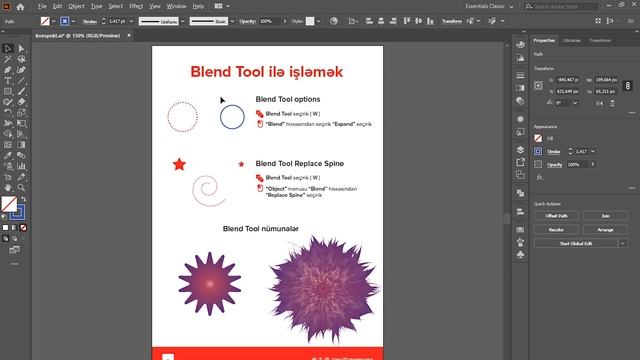Image resolution: width=640 pixels, height=360 pixels.
Task: Open the Gradient panel icon in the dock
Action: click(520, 88)
